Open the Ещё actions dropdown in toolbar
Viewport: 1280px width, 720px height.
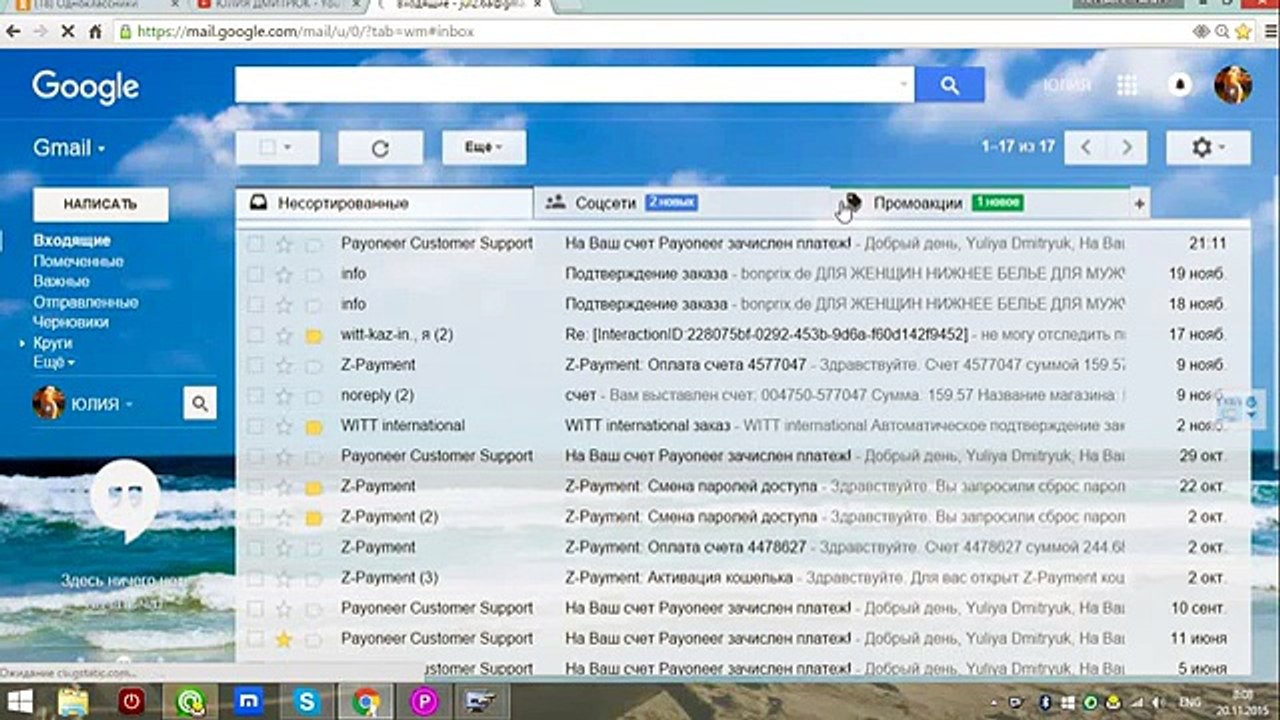click(x=484, y=148)
